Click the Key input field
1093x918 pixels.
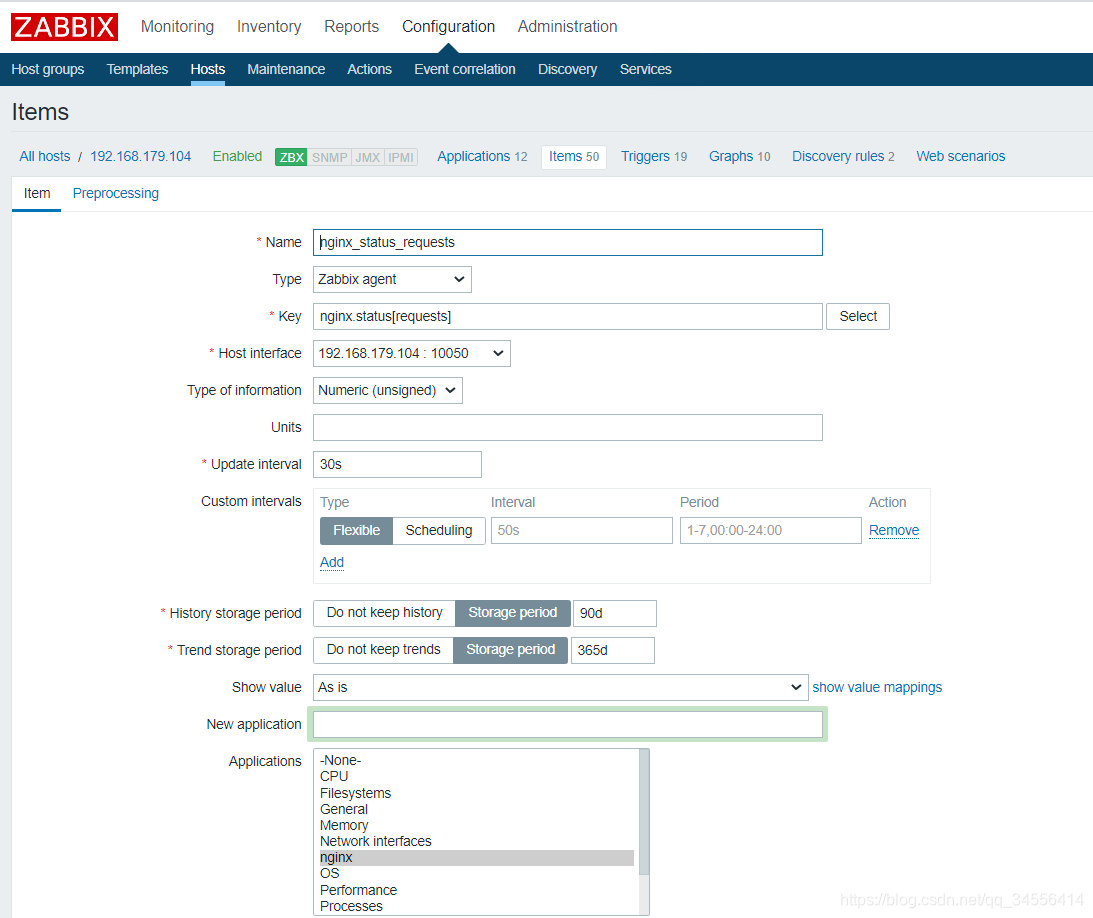pyautogui.click(x=567, y=316)
